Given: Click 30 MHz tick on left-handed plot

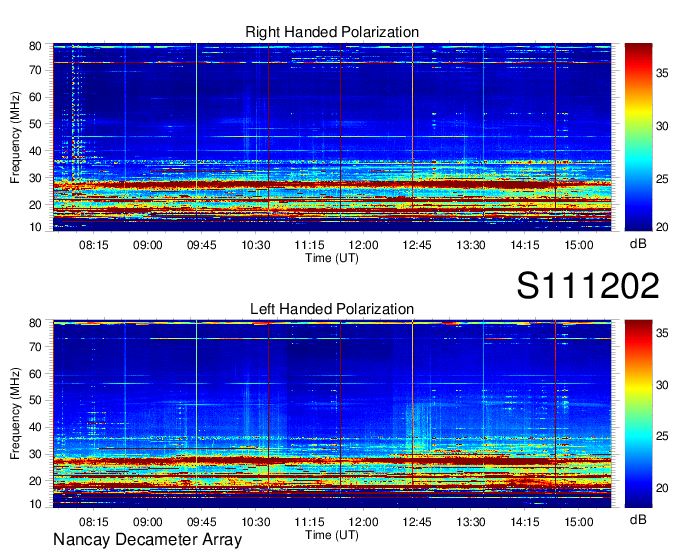Looking at the screenshot, I should [35, 454].
